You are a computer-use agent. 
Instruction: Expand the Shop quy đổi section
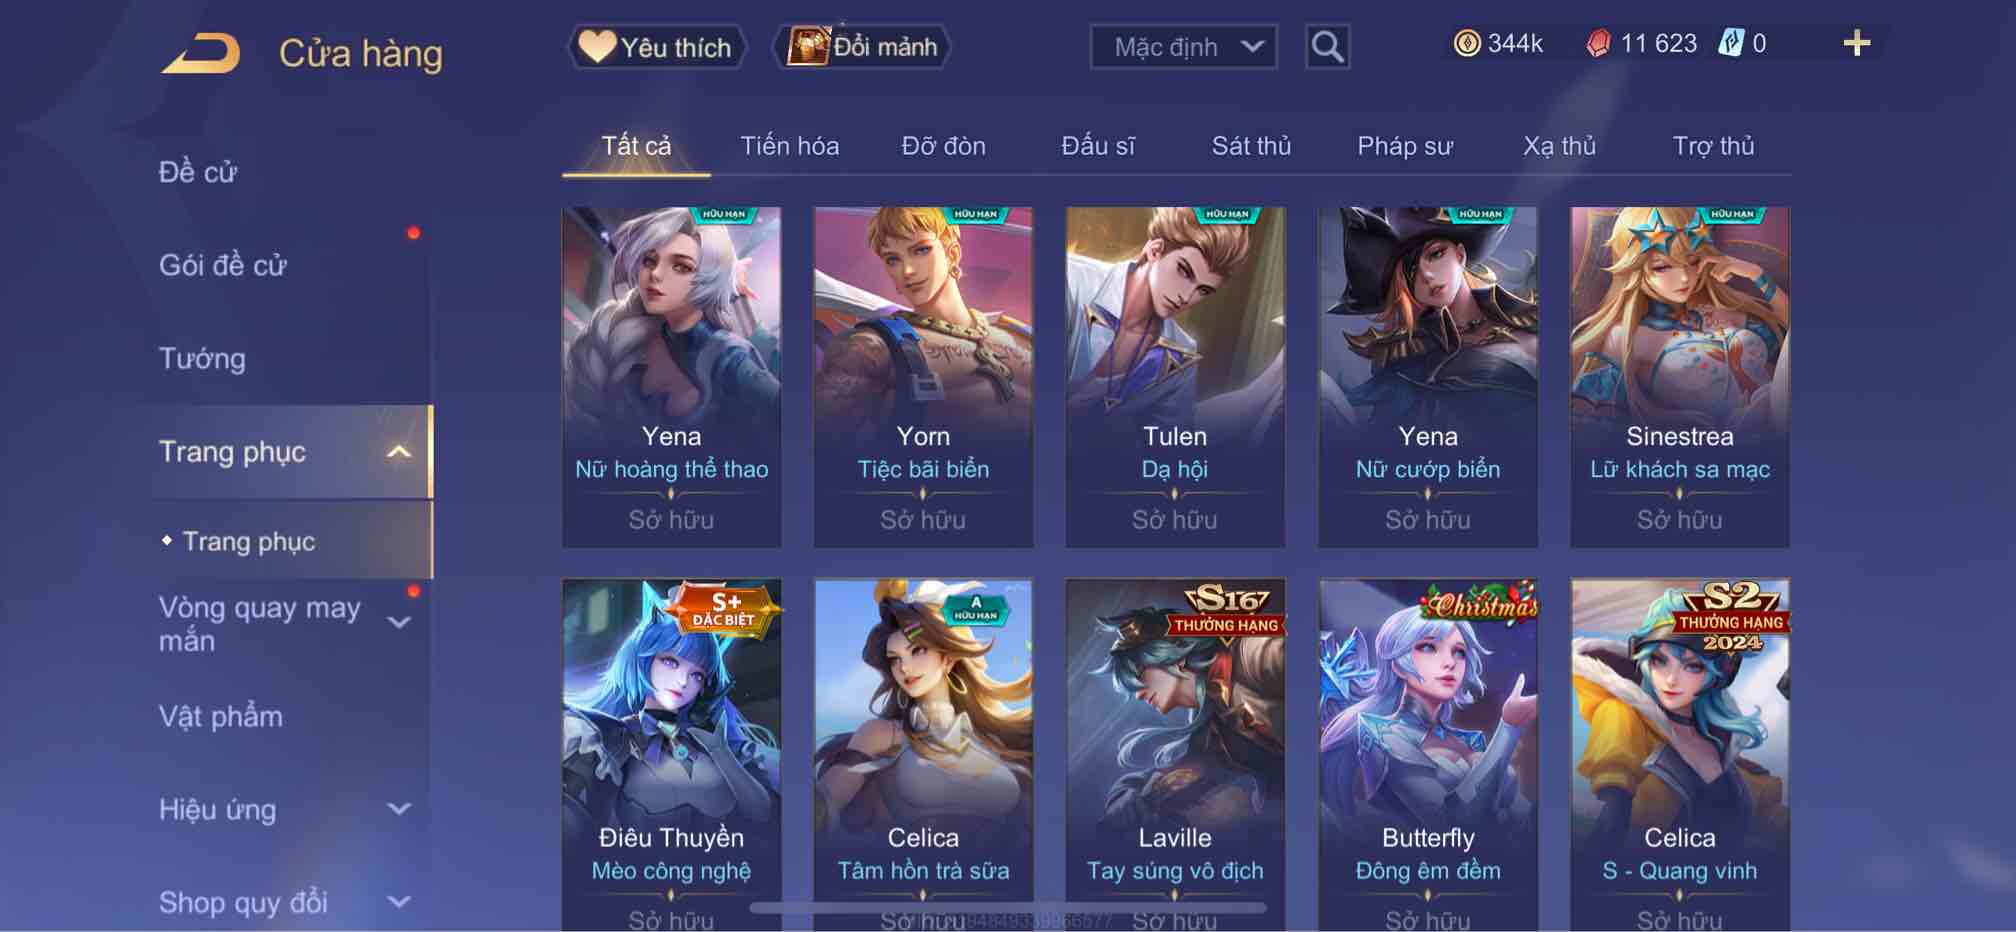point(399,902)
